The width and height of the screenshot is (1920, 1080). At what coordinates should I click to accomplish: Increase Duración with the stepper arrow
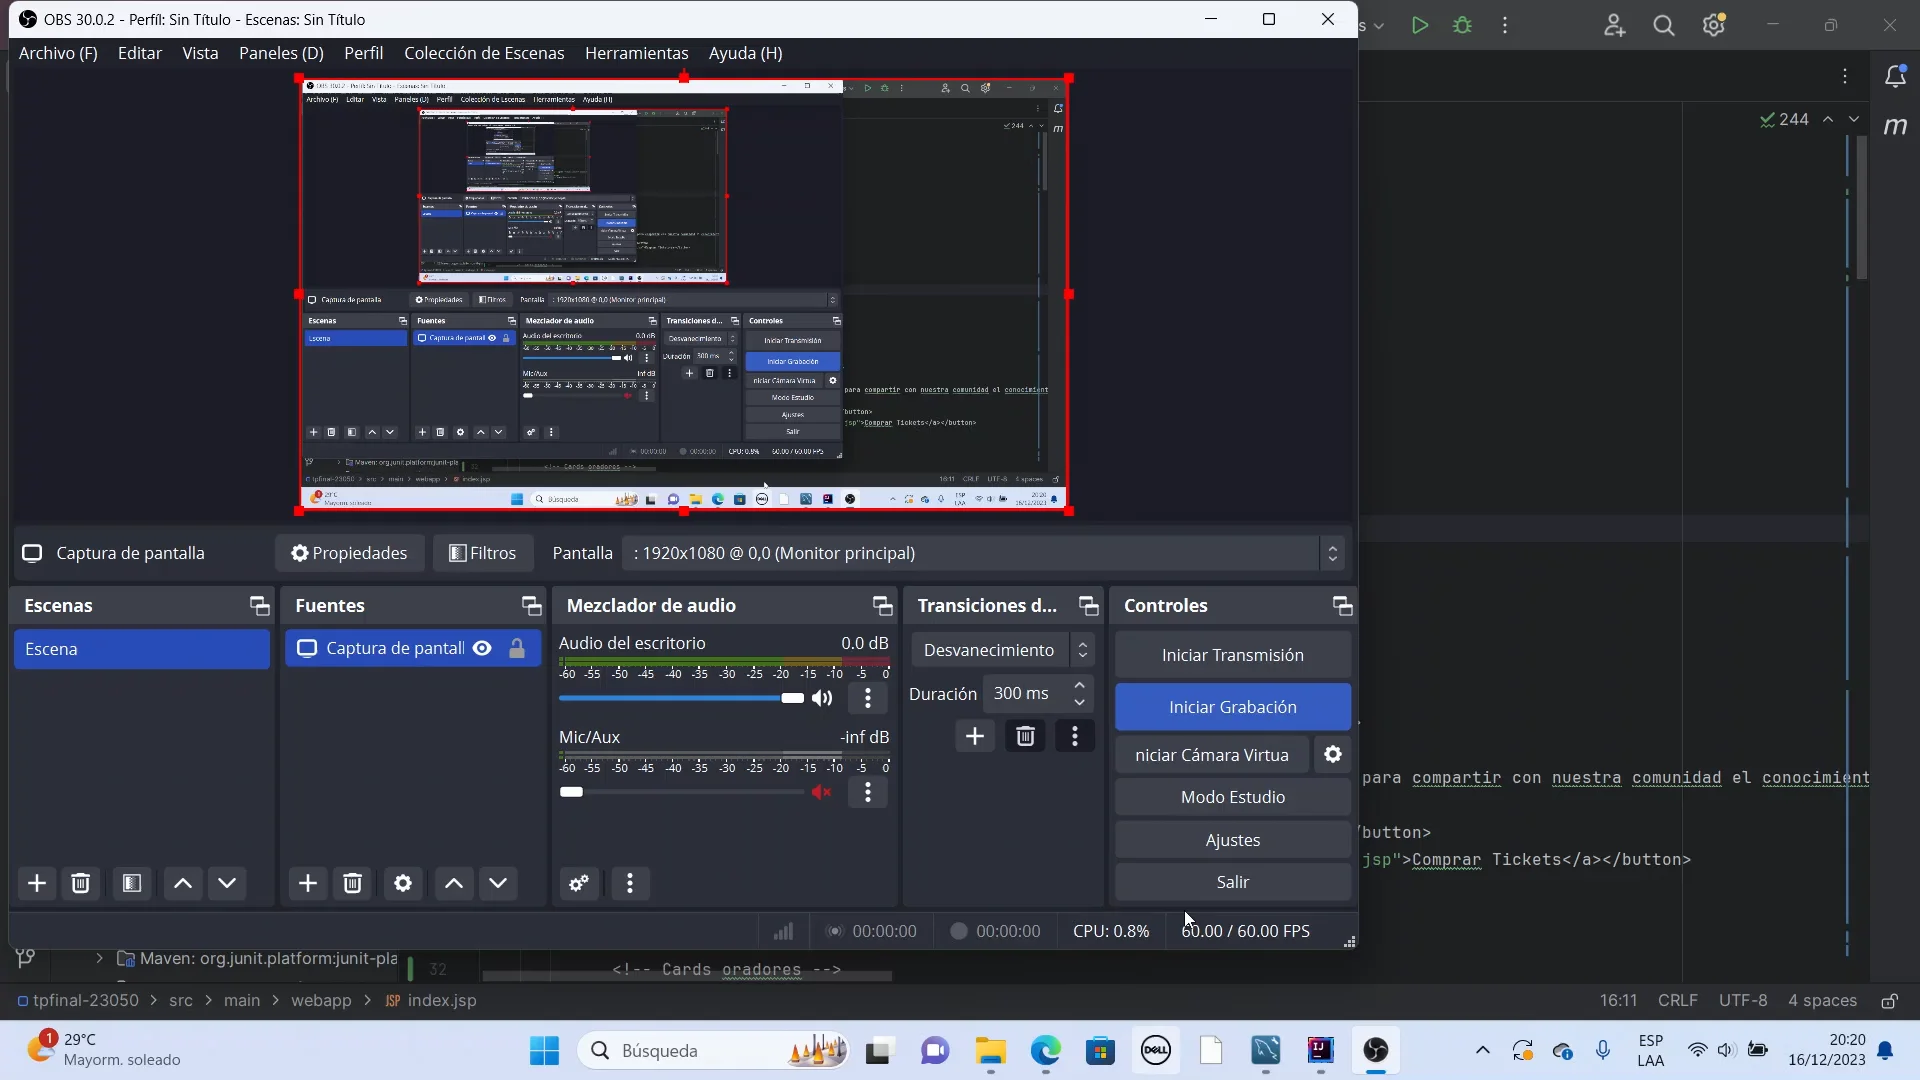1079,686
